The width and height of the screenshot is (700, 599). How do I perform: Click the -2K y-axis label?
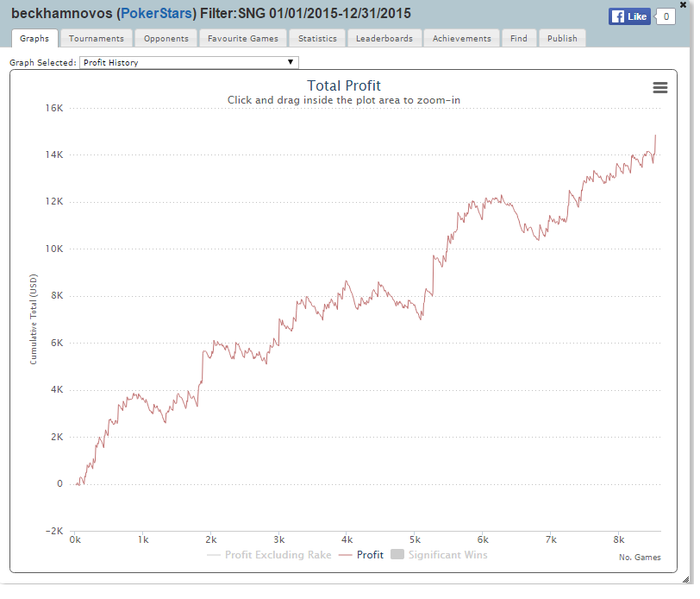(x=54, y=531)
